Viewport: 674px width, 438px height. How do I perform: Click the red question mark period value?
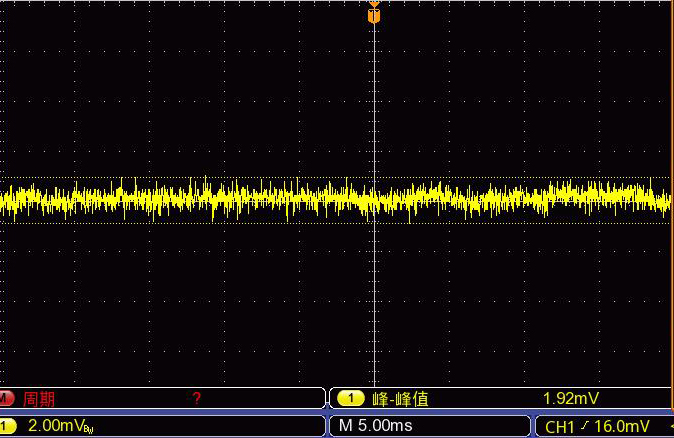196,398
